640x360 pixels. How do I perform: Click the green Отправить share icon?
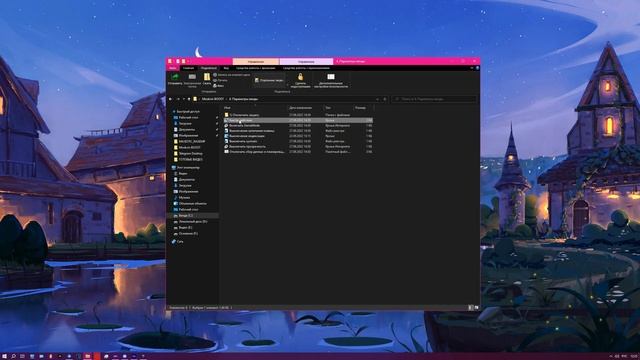175,77
